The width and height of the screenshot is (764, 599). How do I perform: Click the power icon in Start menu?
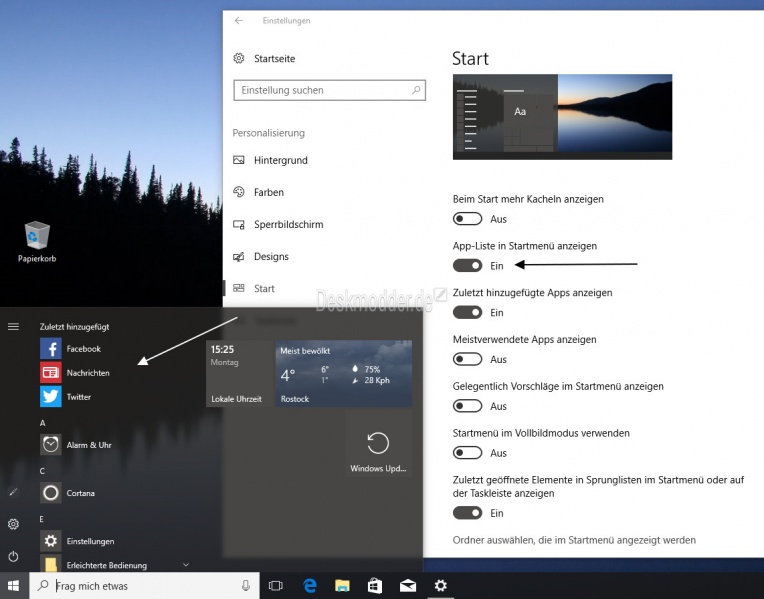click(13, 556)
